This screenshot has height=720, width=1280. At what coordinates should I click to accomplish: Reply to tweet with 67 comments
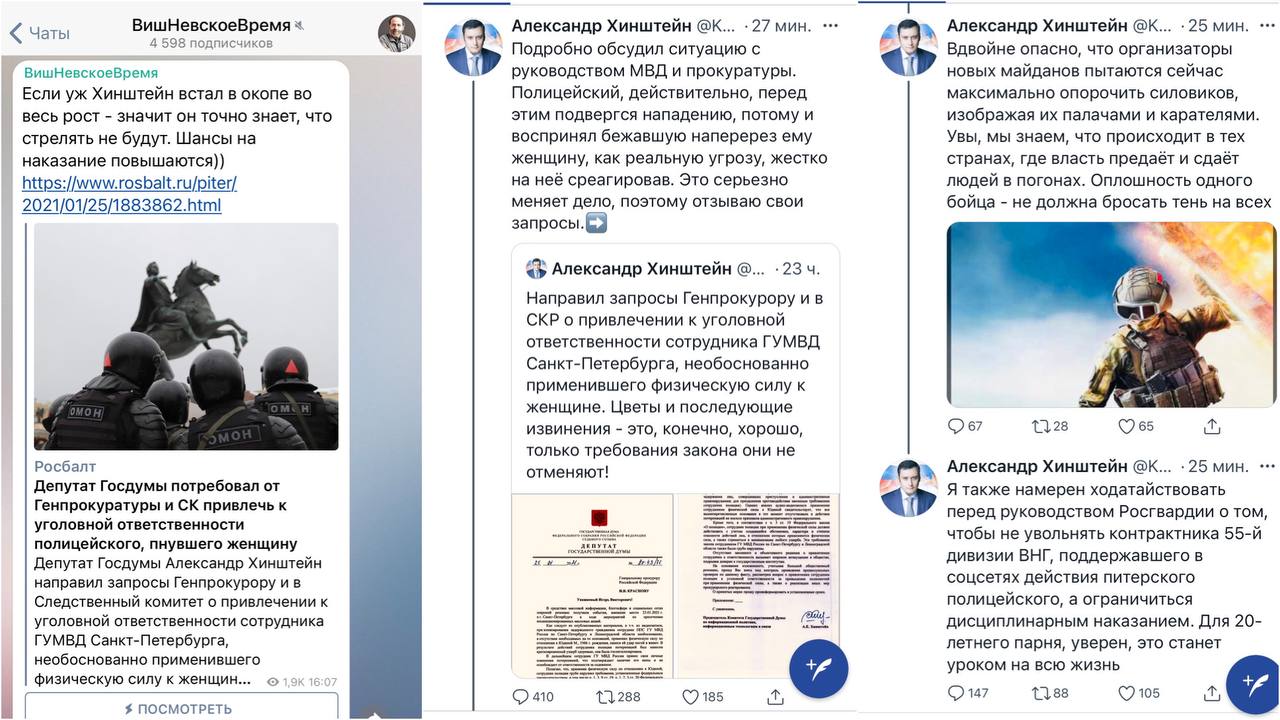(x=965, y=426)
